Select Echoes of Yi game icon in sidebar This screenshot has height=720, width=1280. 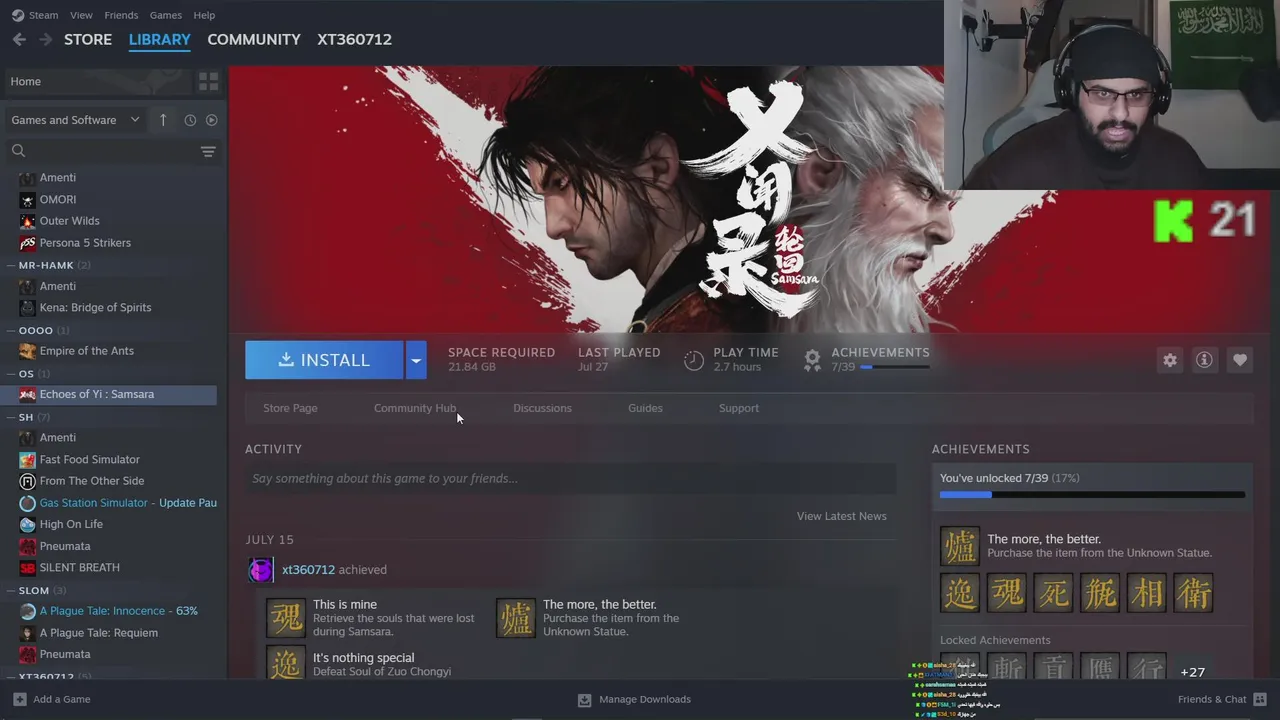click(27, 394)
